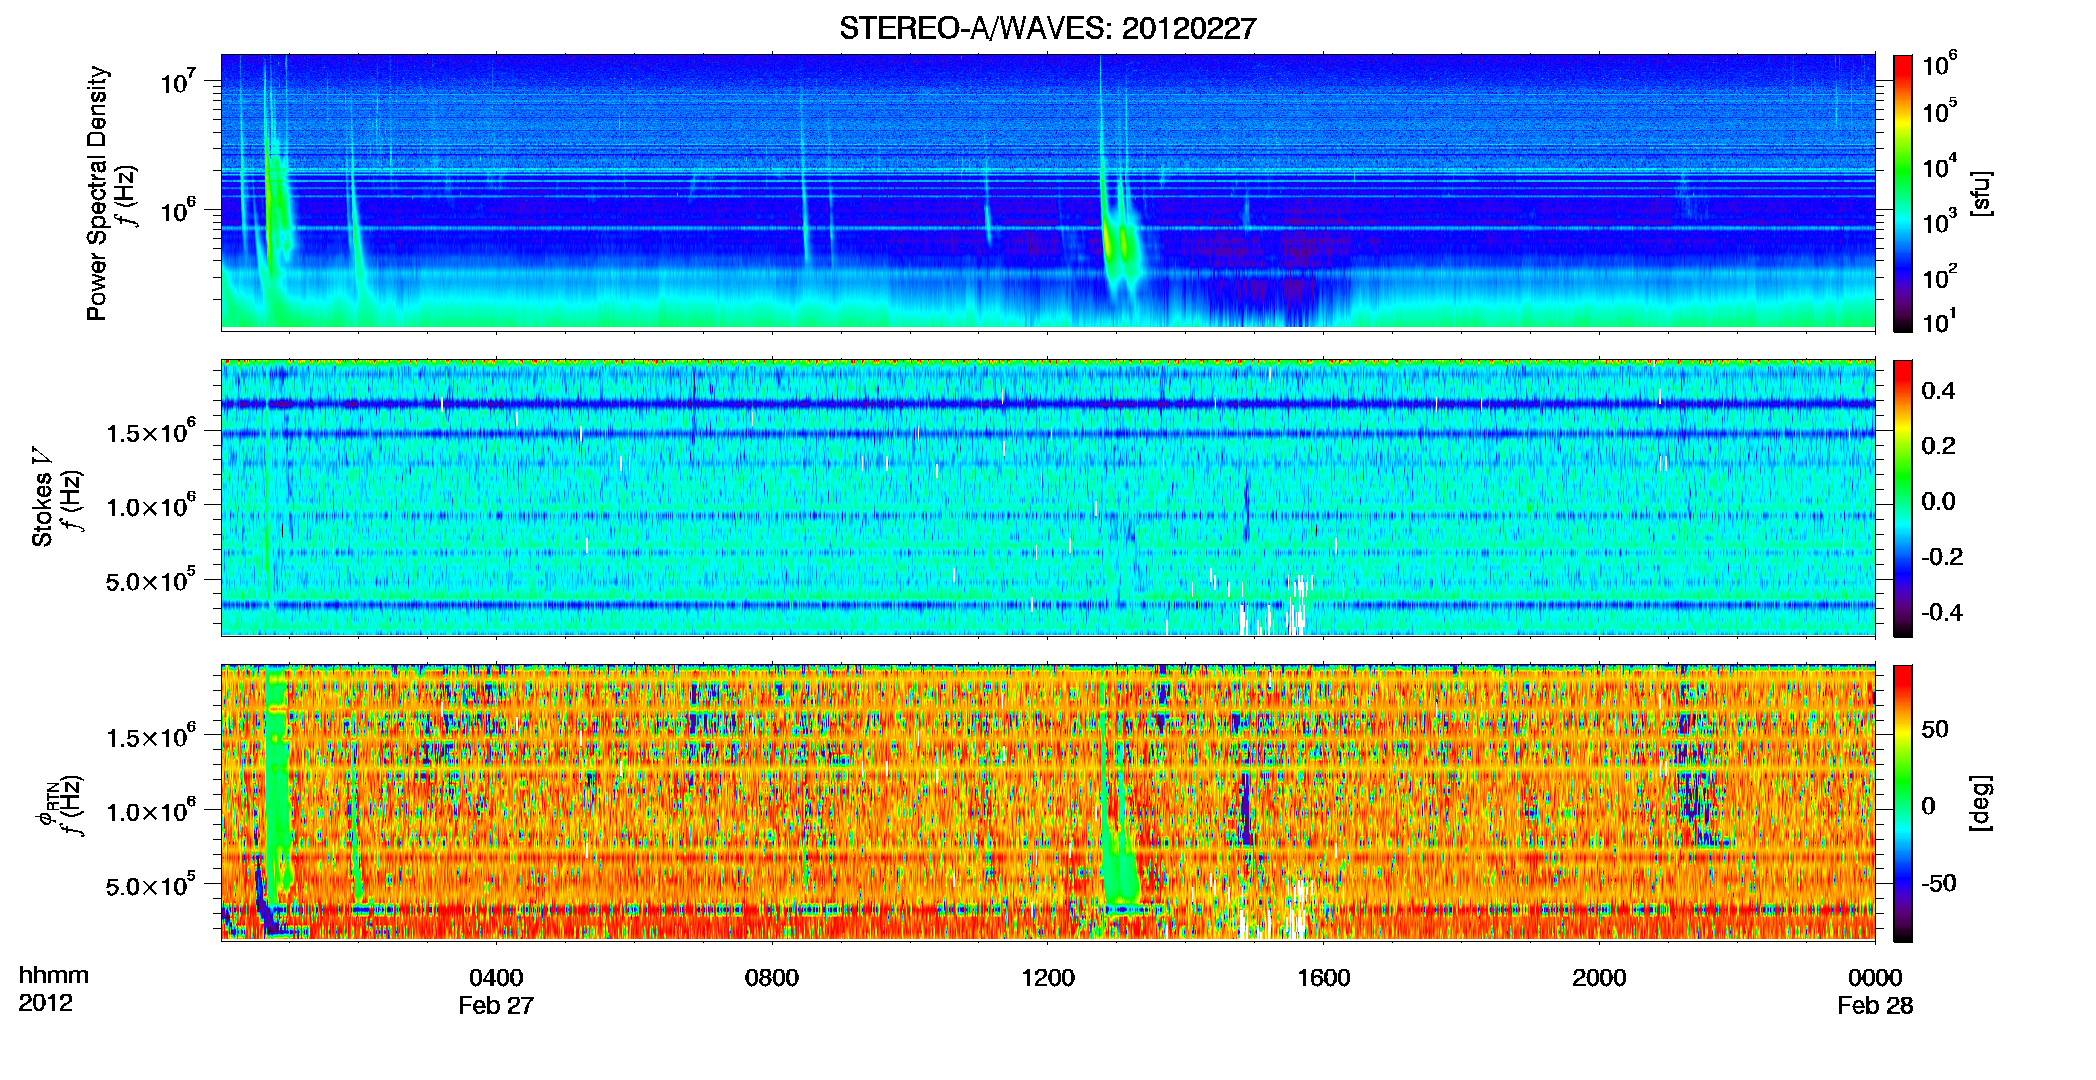Click the 2012 year label
This screenshot has height=1080, width=2096.
click(x=45, y=1003)
